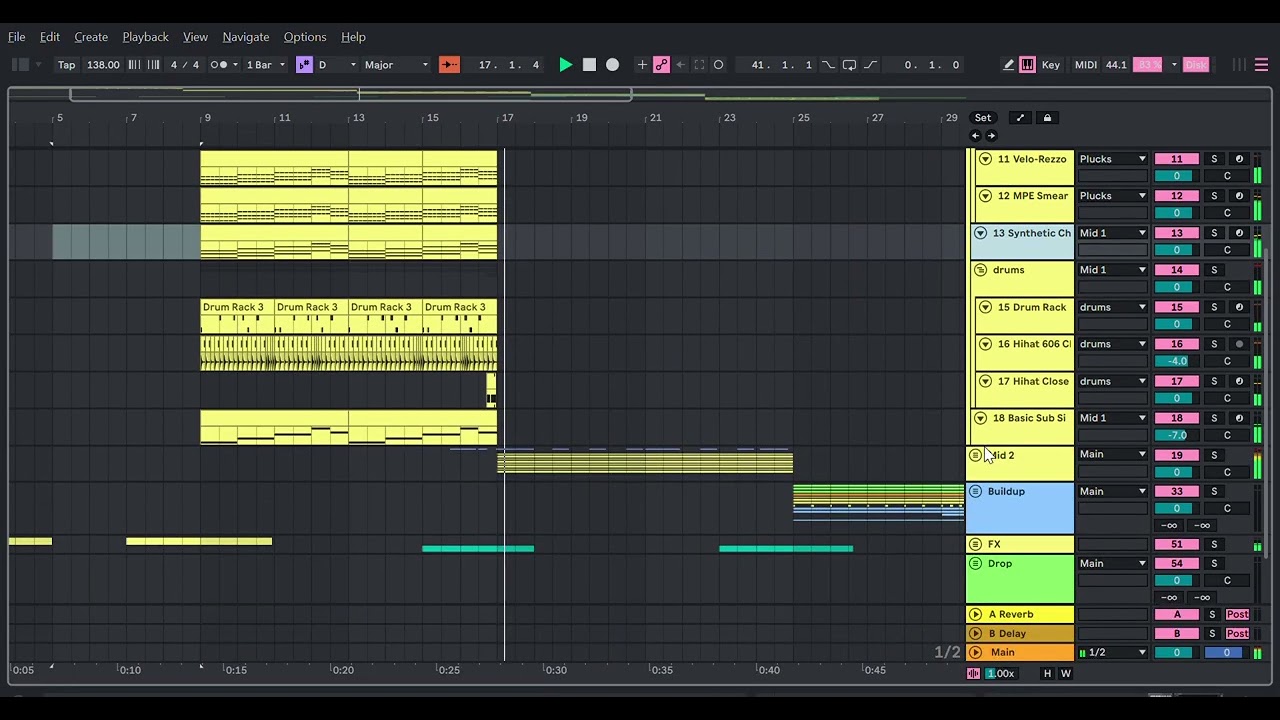
Task: Start playback with the green Play button
Action: tap(565, 65)
